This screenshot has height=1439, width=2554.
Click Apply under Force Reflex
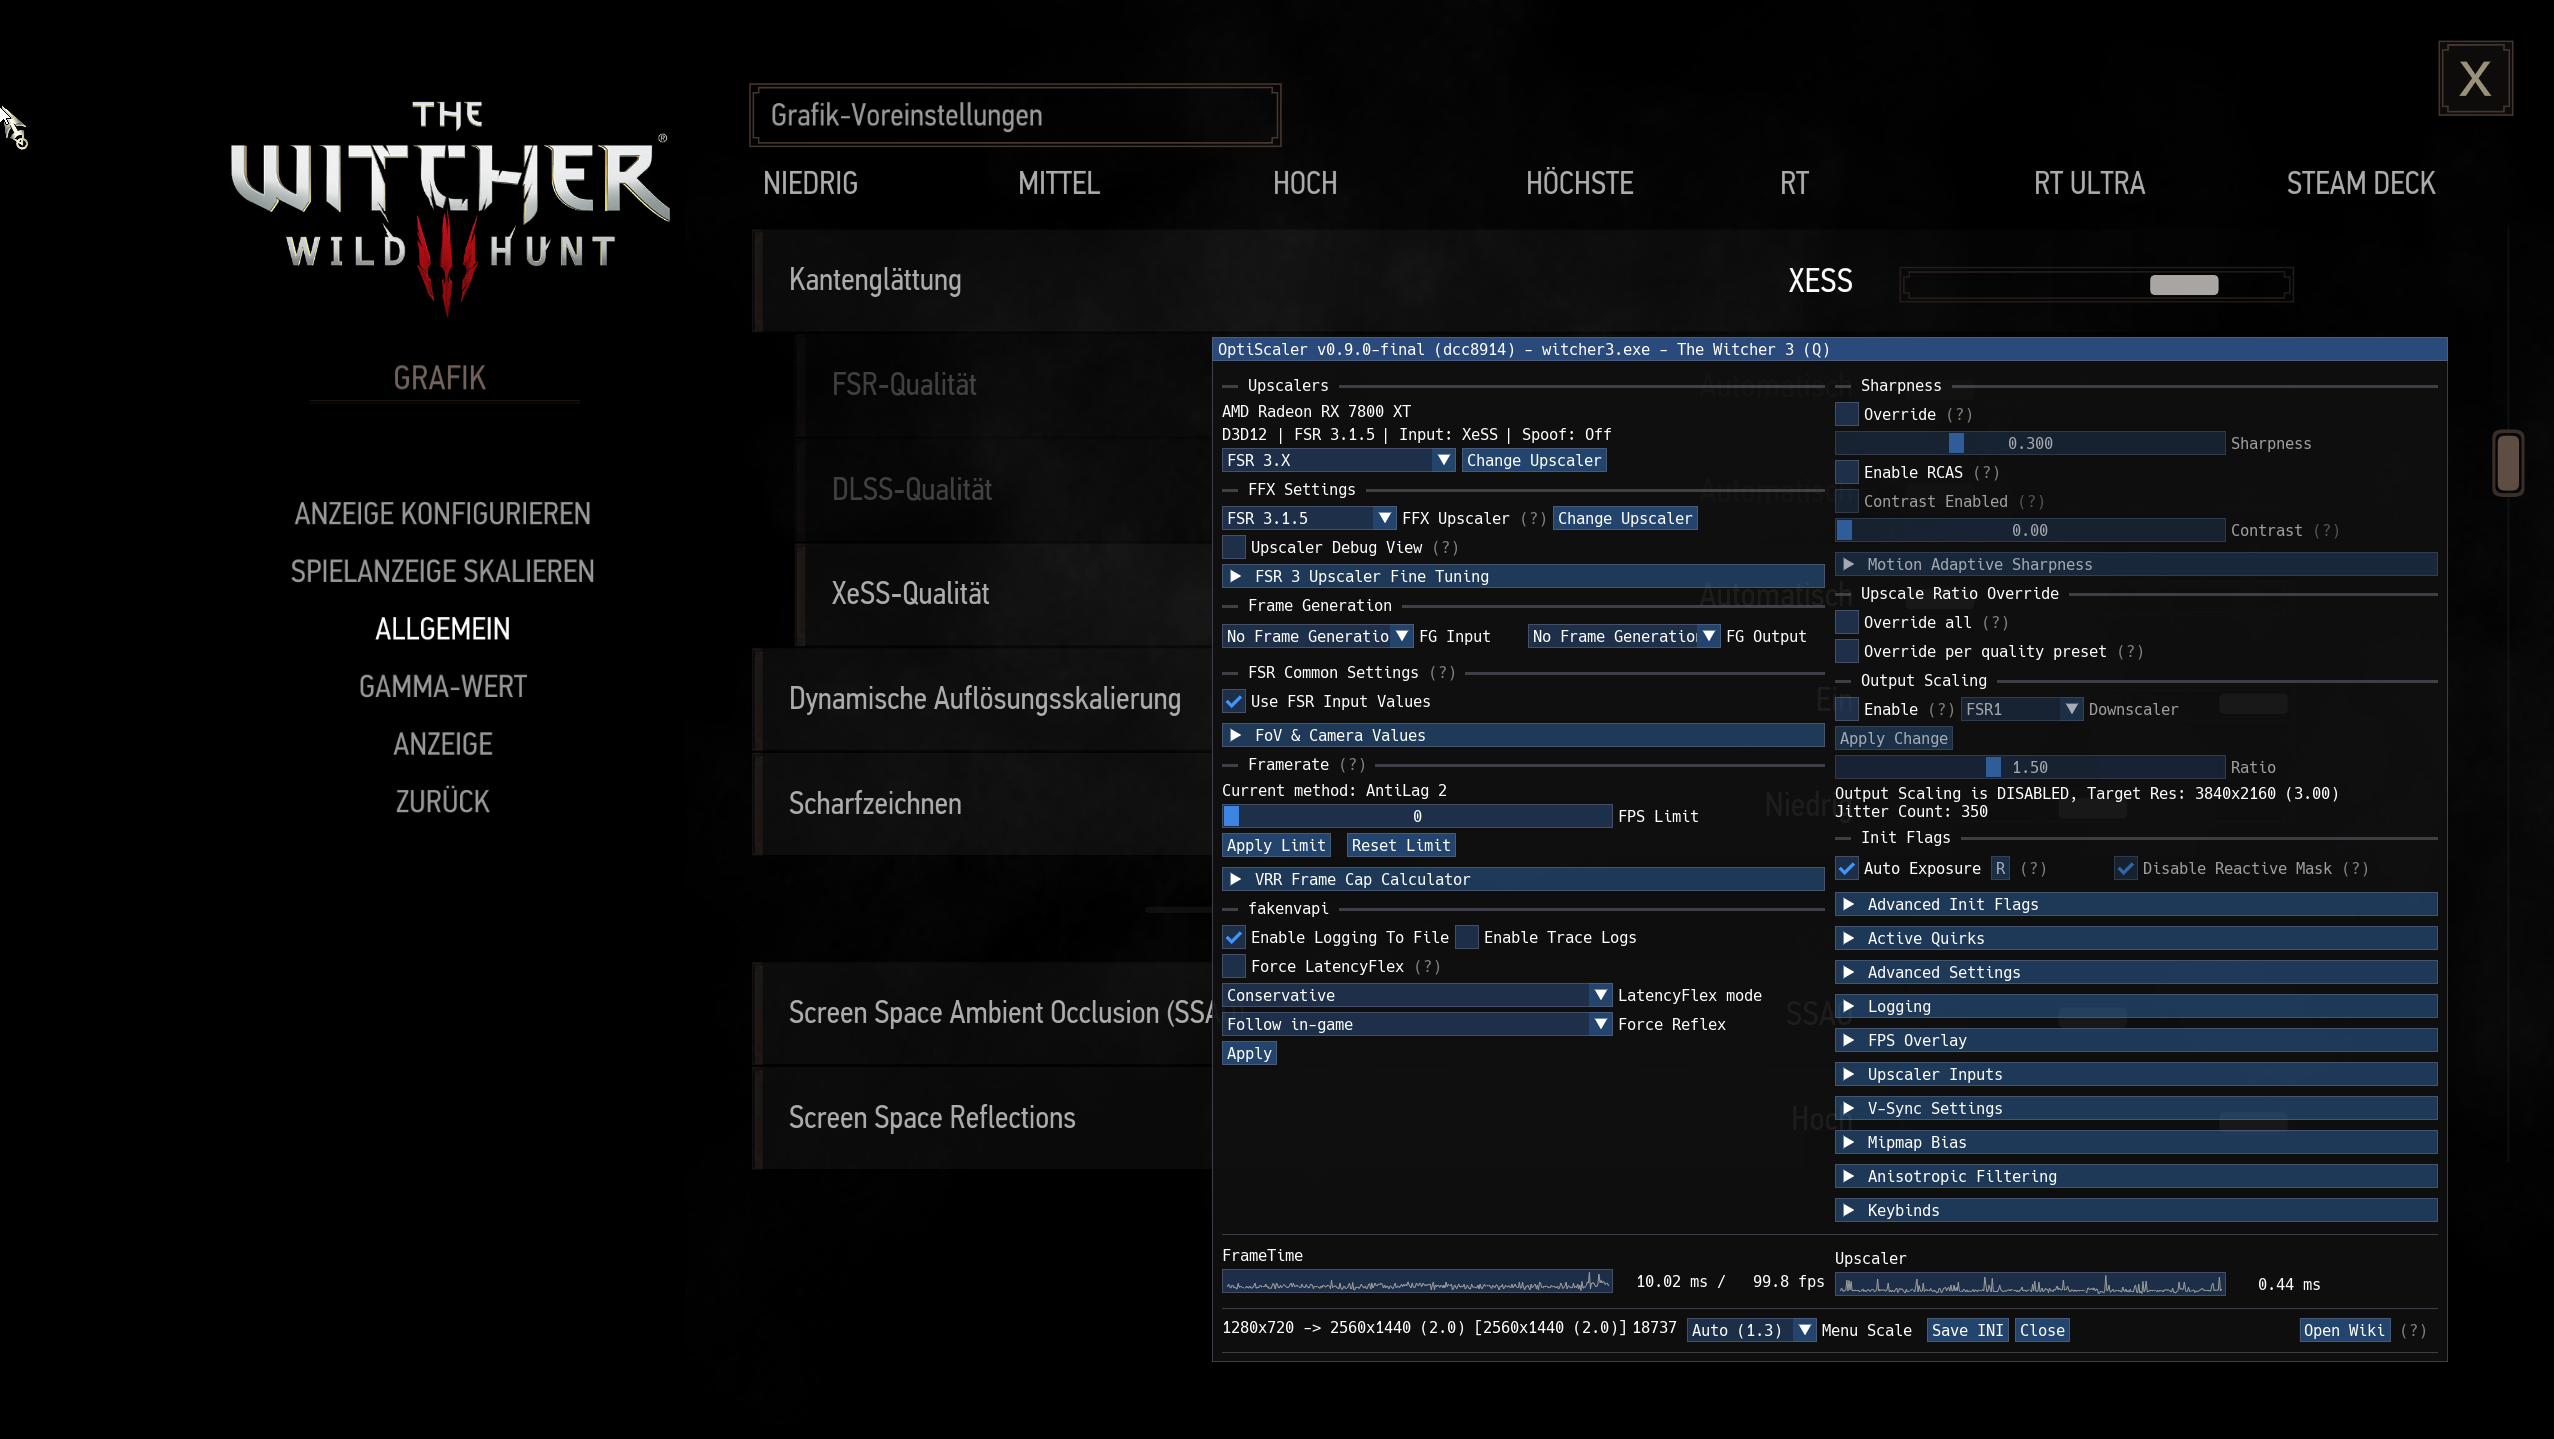[x=1249, y=1053]
